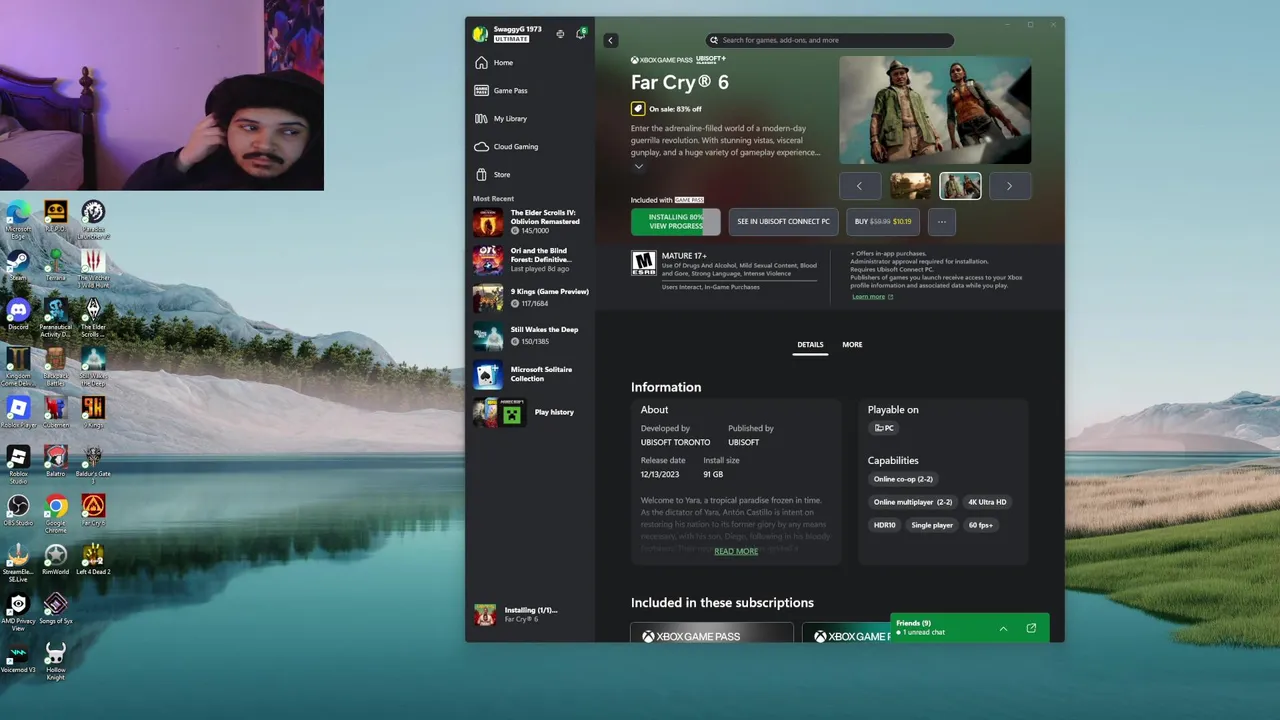Expand the Friends chat panel chevron
The height and width of the screenshot is (720, 1280).
click(1003, 629)
